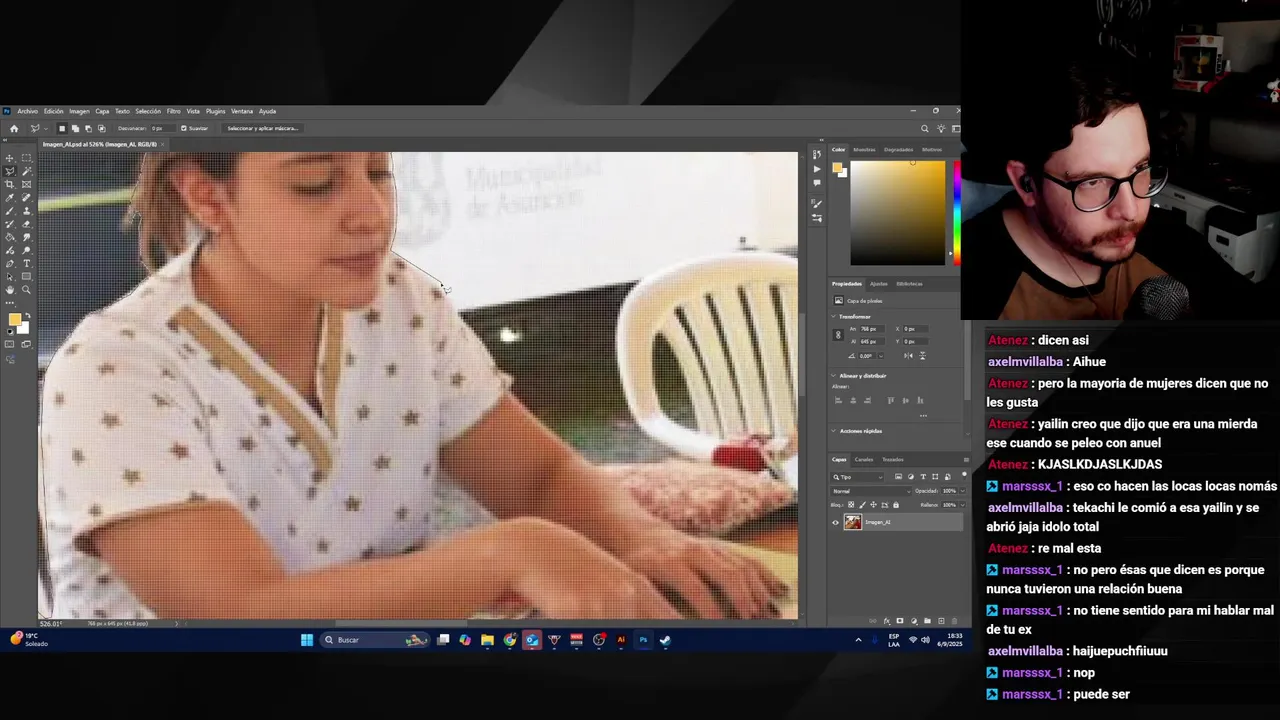Screen dimensions: 1280x720
Task: Select the Crop tool
Action: pos(10,184)
